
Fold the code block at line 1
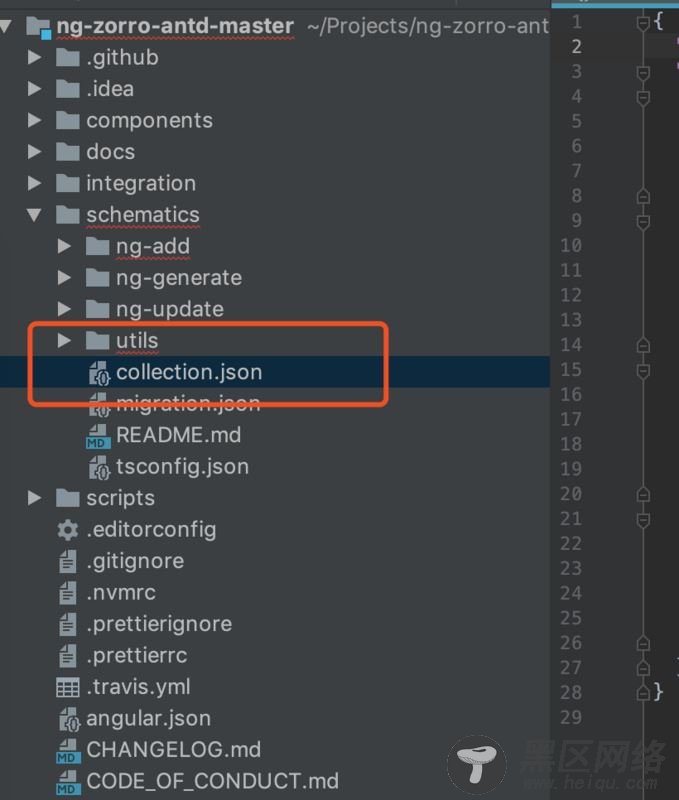pyautogui.click(x=643, y=23)
